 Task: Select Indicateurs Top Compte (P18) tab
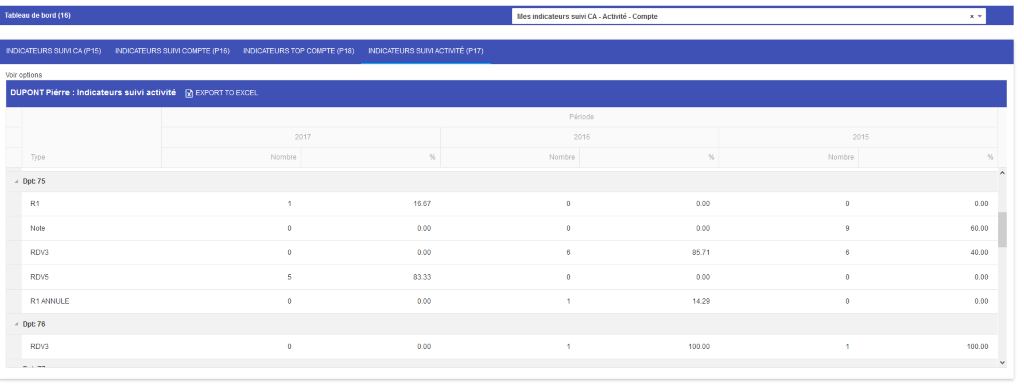click(298, 50)
